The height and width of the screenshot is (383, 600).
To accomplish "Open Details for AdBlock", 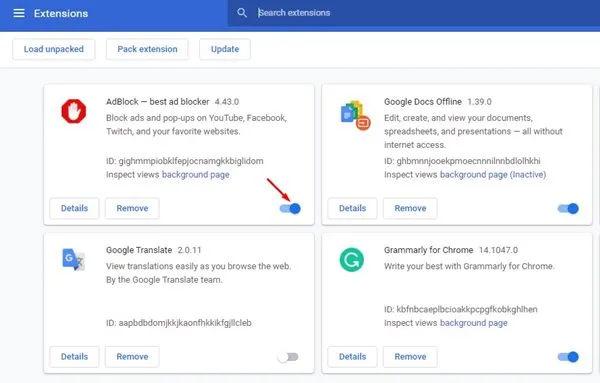I will (74, 209).
